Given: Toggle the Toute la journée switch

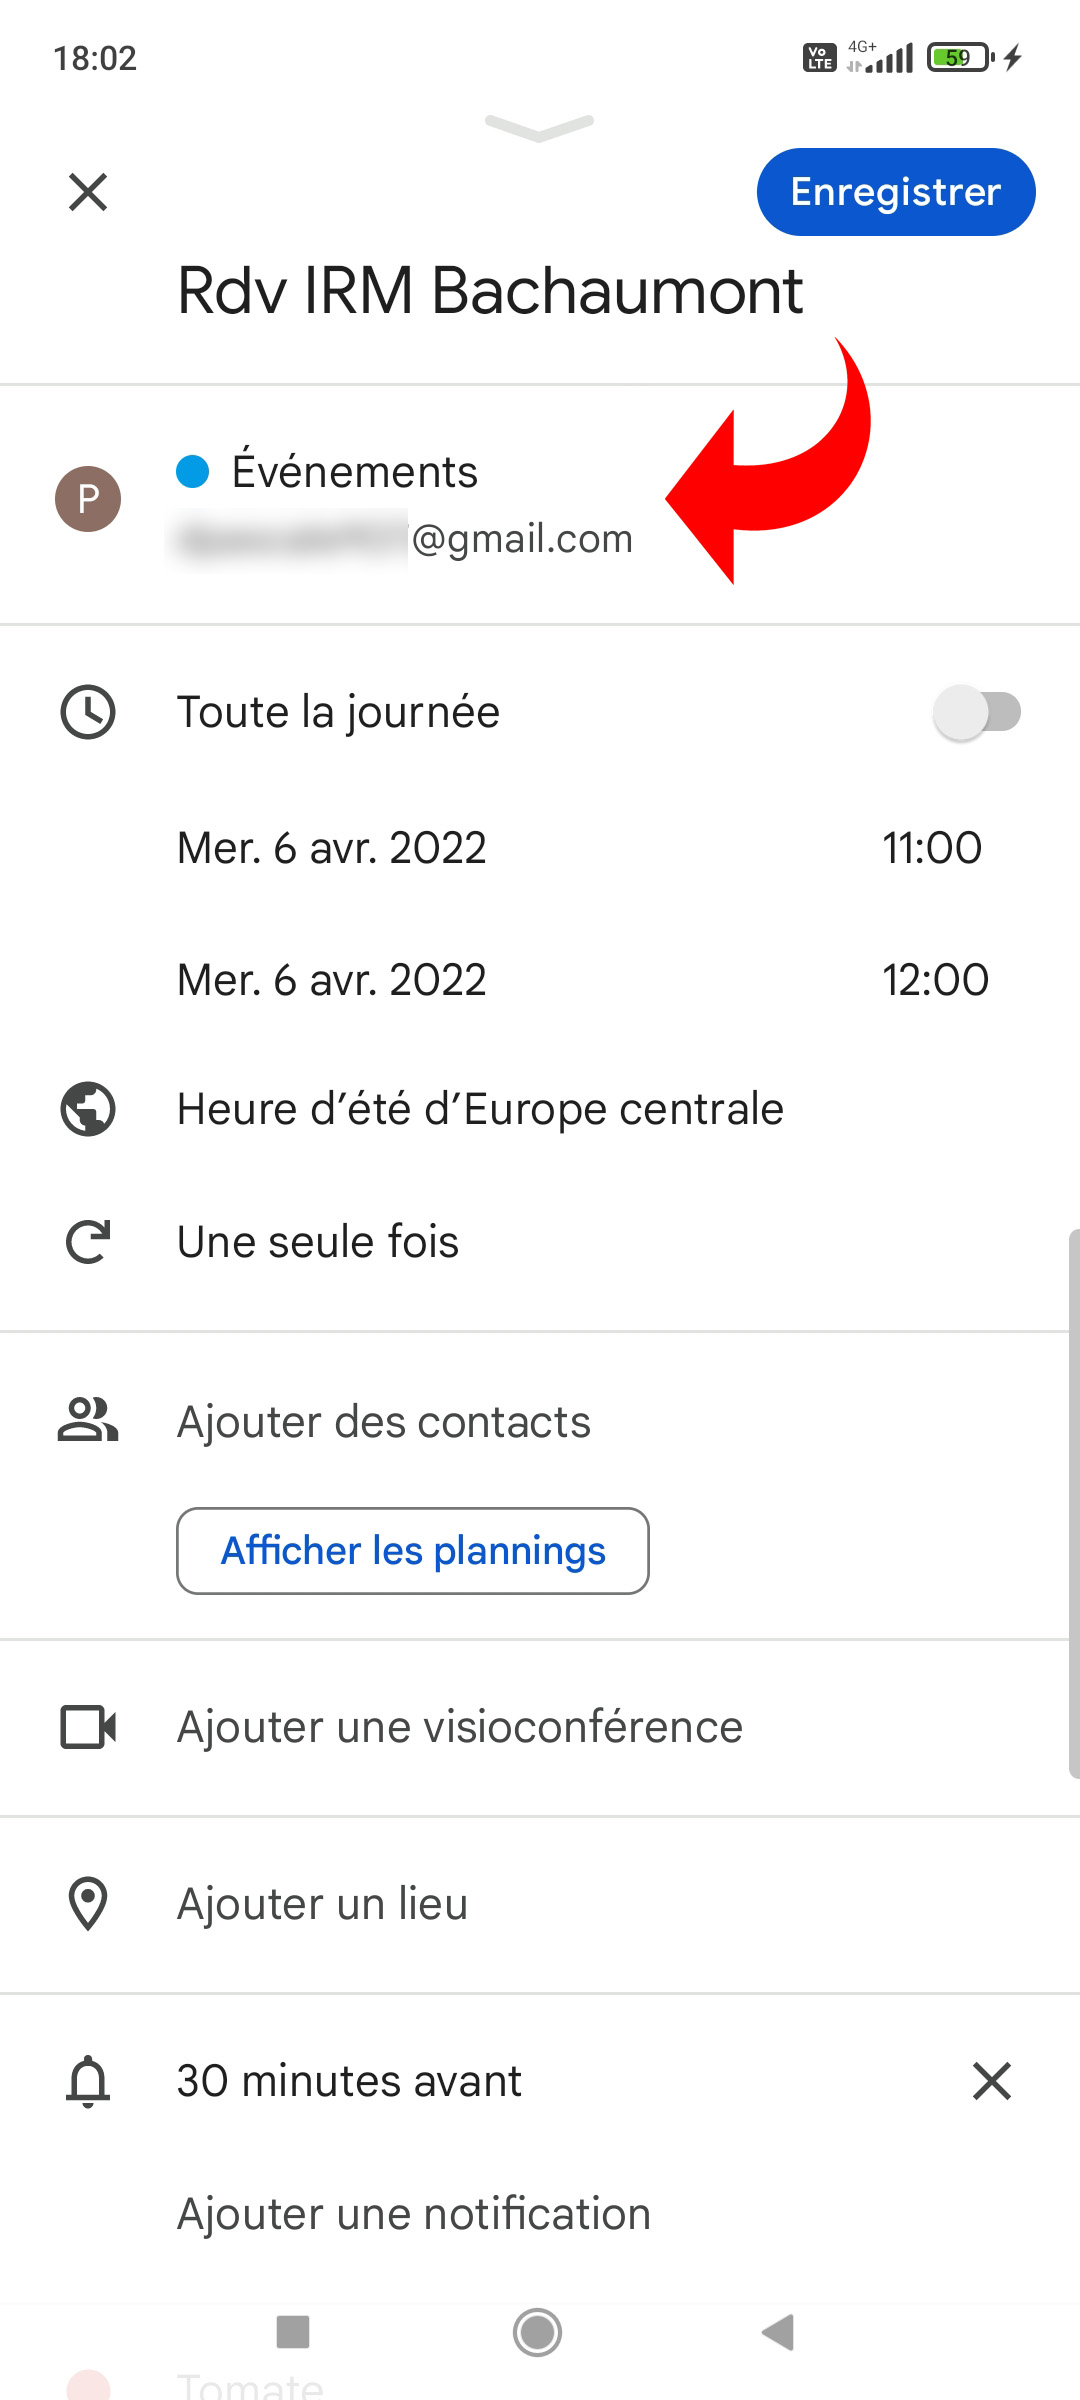Looking at the screenshot, I should (976, 712).
